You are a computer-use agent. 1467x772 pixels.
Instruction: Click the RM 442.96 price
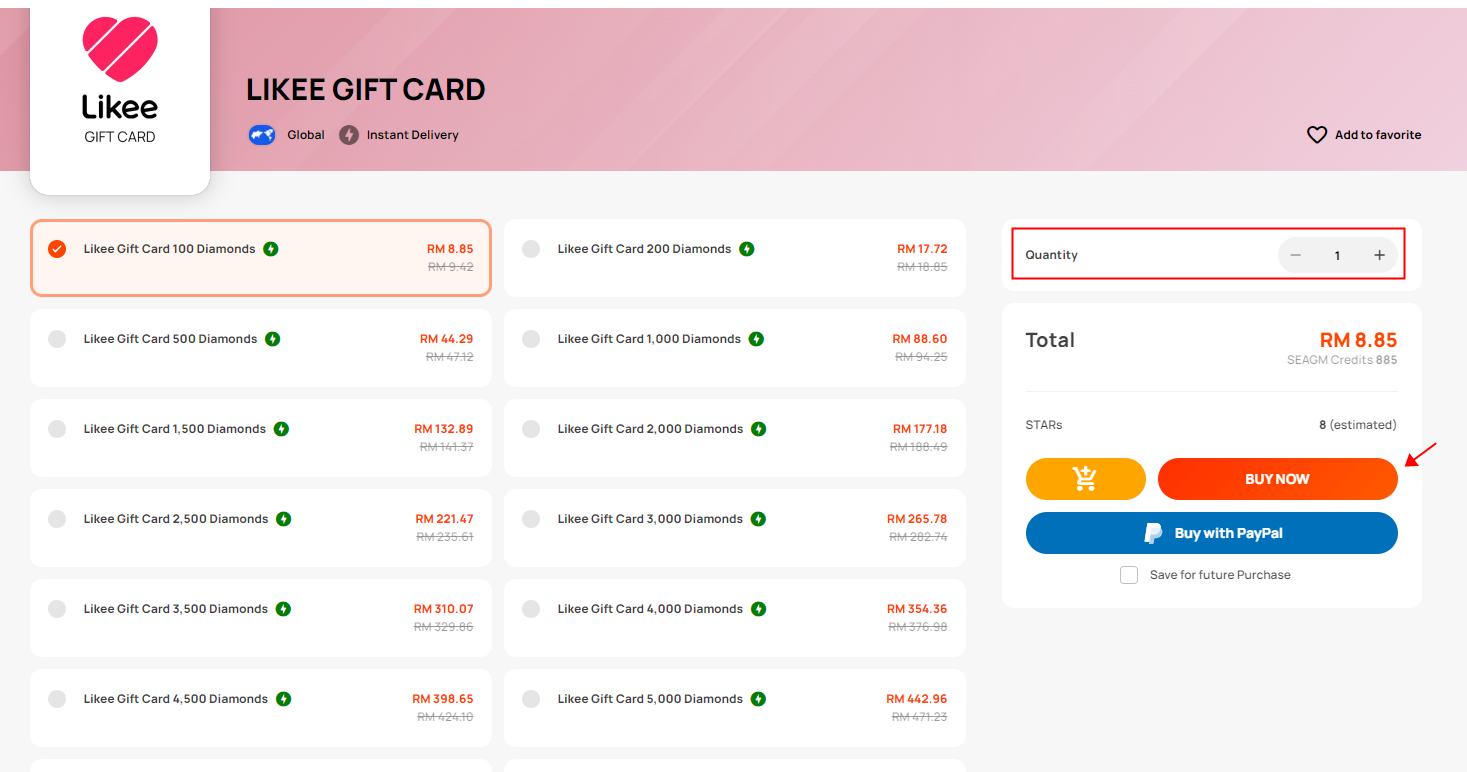pos(917,699)
